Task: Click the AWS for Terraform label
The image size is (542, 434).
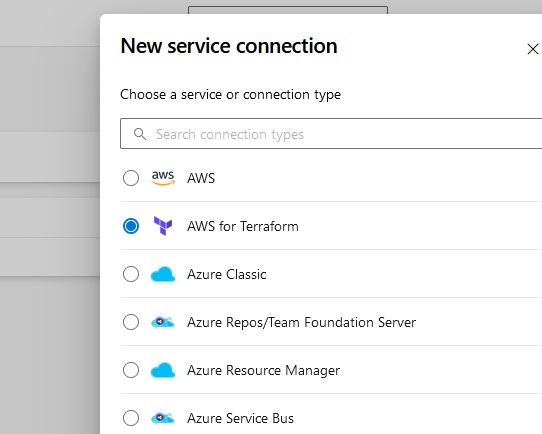Action: pyautogui.click(x=243, y=226)
